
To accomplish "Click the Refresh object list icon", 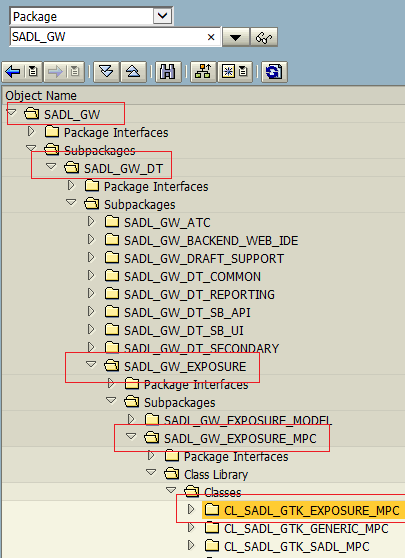I will click(x=274, y=72).
